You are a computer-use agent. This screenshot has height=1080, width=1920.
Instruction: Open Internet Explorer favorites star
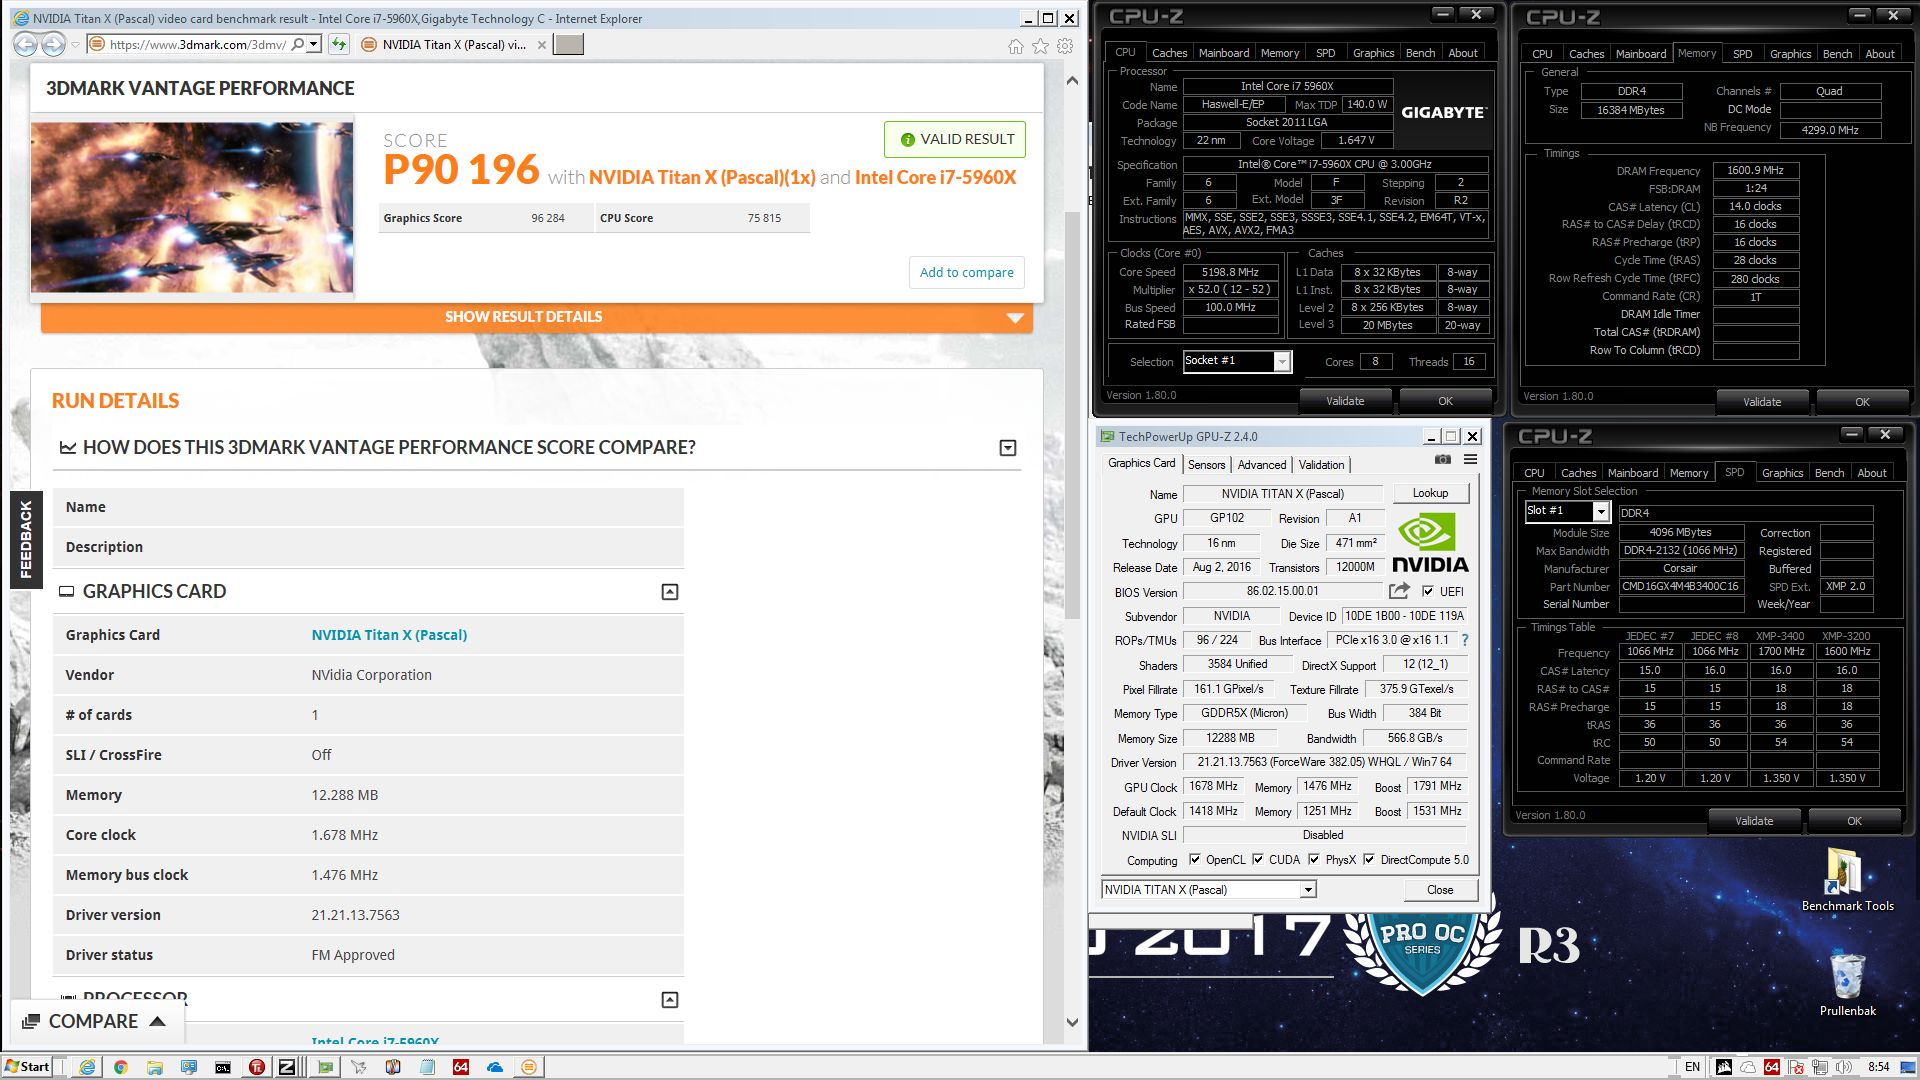[x=1040, y=46]
